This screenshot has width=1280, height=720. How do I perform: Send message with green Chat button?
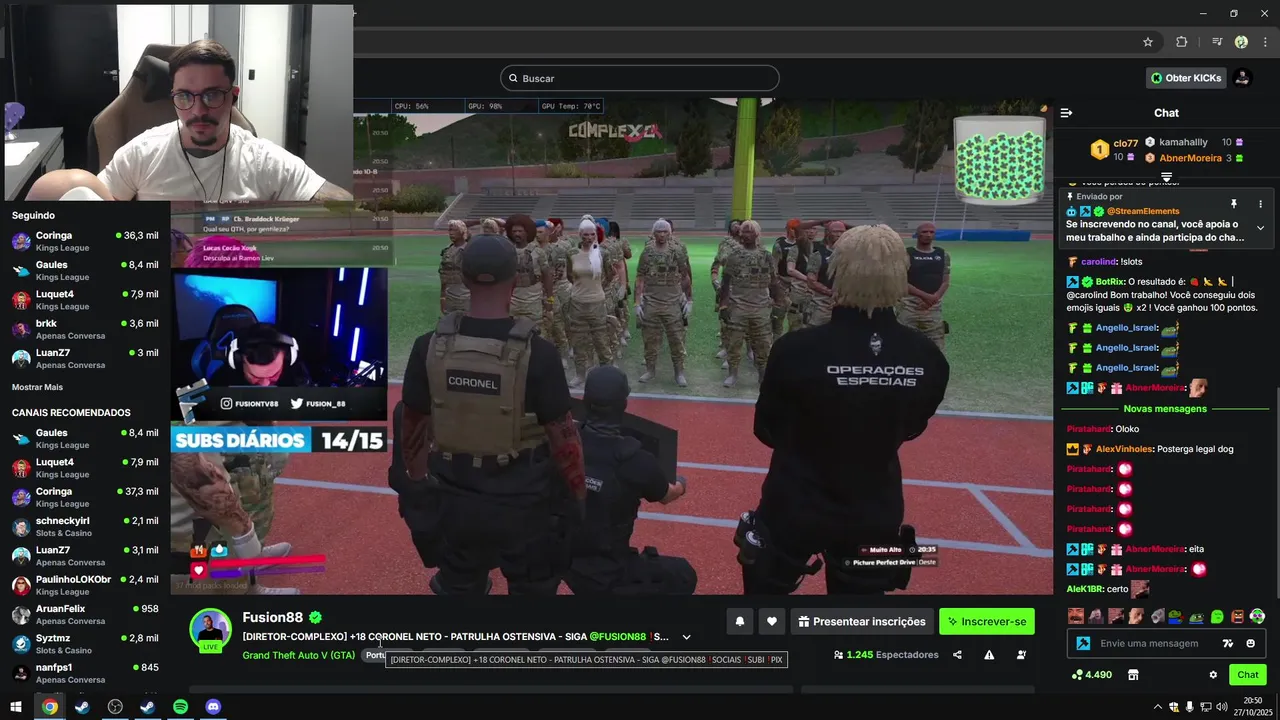[1248, 675]
